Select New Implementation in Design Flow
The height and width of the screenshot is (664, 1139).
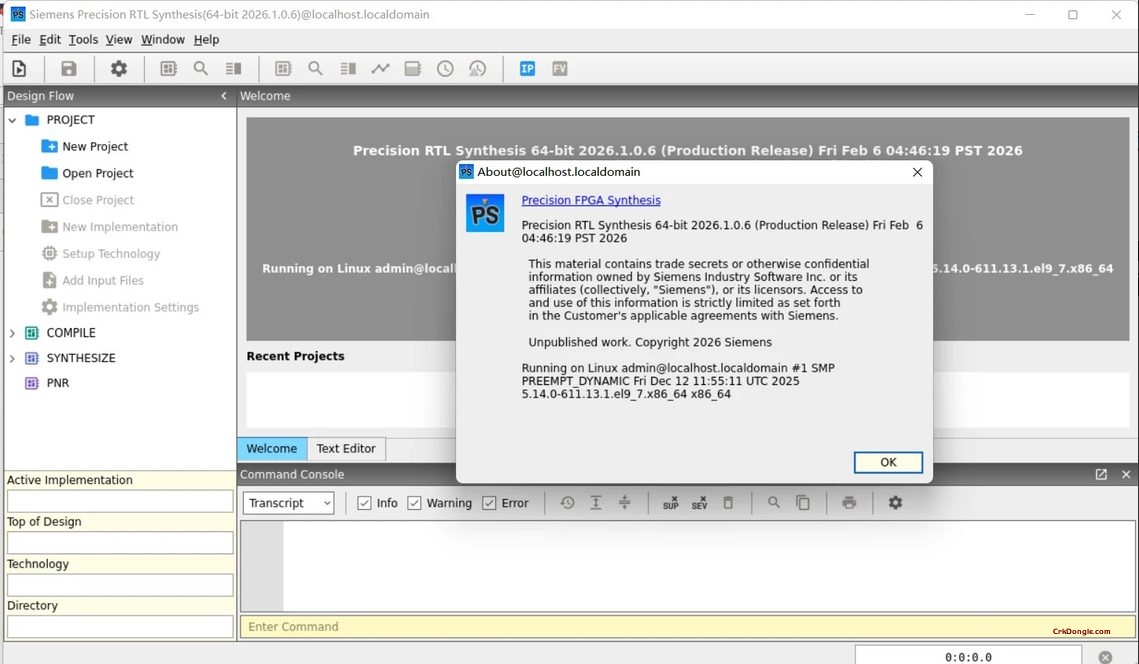pyautogui.click(x=120, y=227)
